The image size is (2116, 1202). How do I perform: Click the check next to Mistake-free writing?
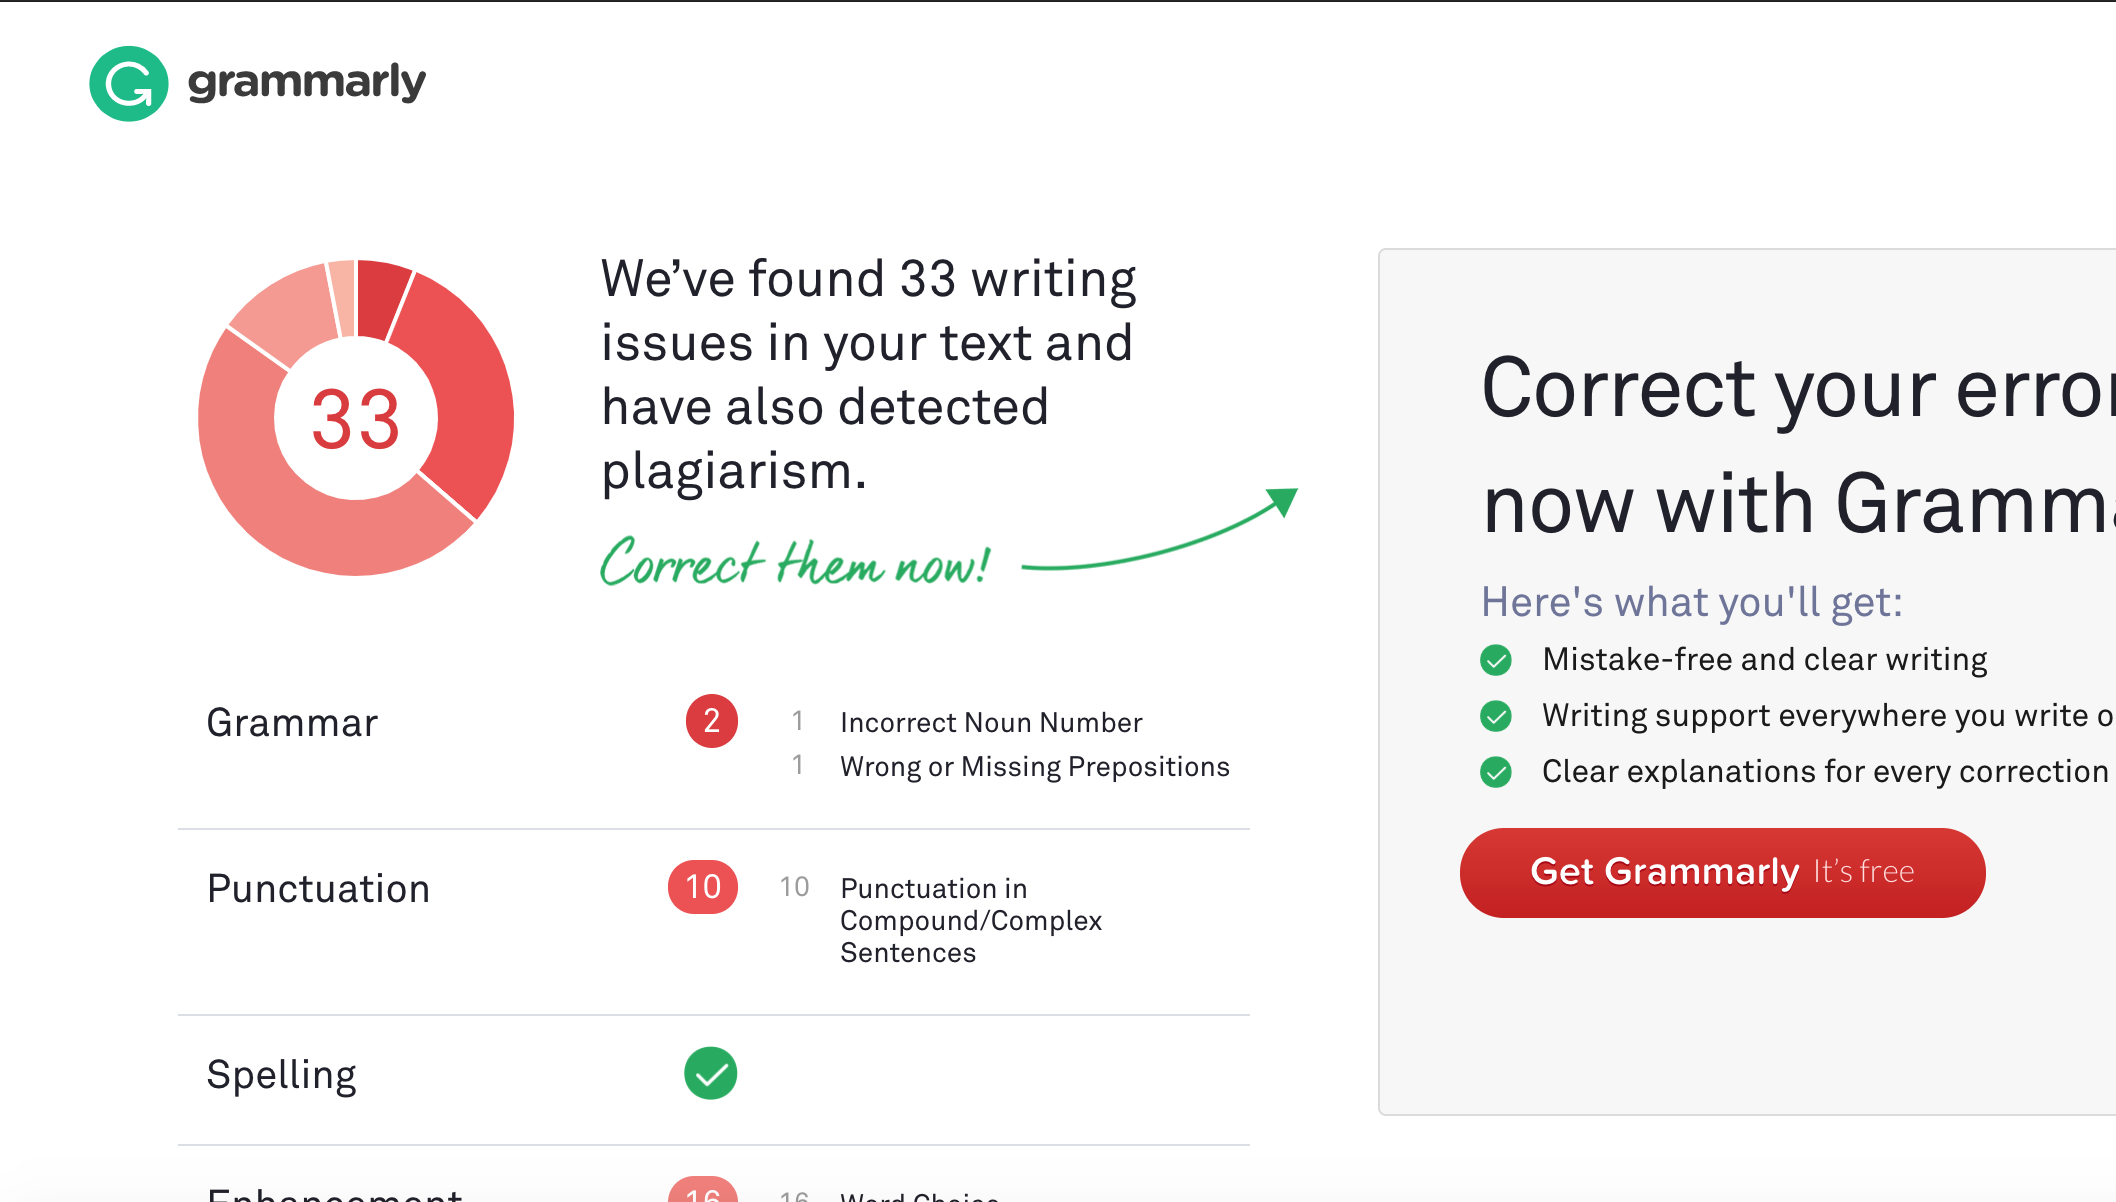click(x=1496, y=660)
